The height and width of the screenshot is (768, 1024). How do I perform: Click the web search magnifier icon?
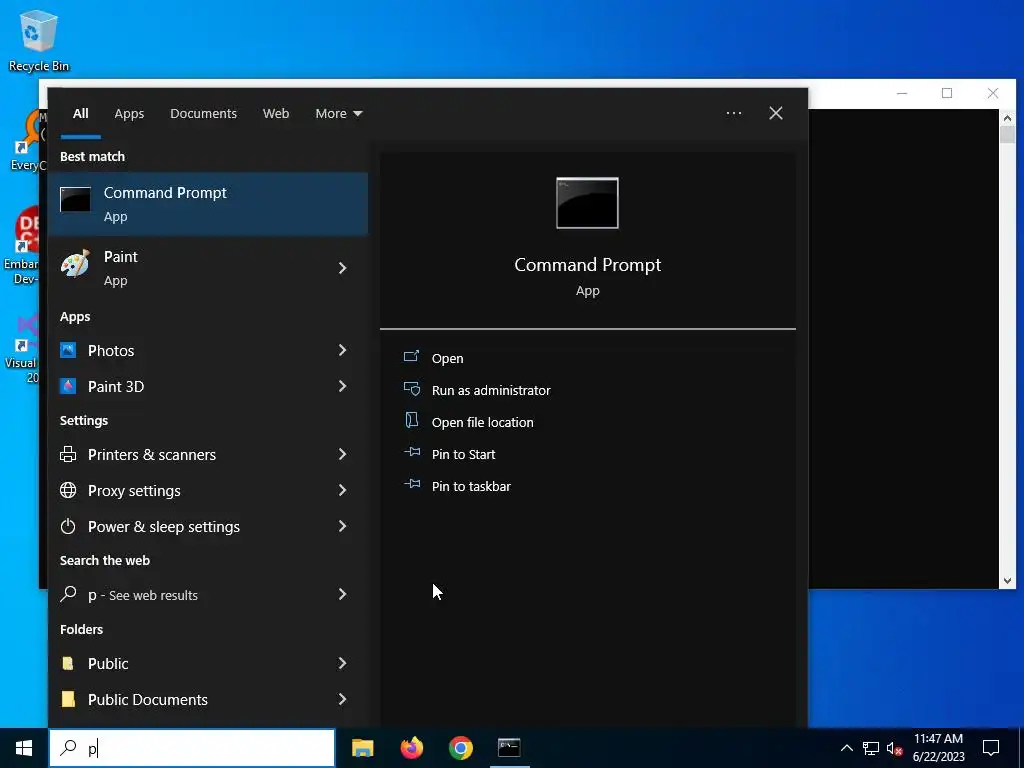click(x=68, y=594)
